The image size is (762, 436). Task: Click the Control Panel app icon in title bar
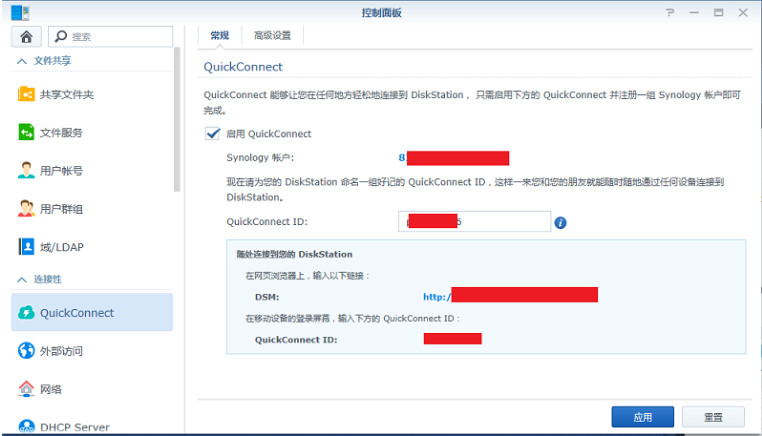20,12
